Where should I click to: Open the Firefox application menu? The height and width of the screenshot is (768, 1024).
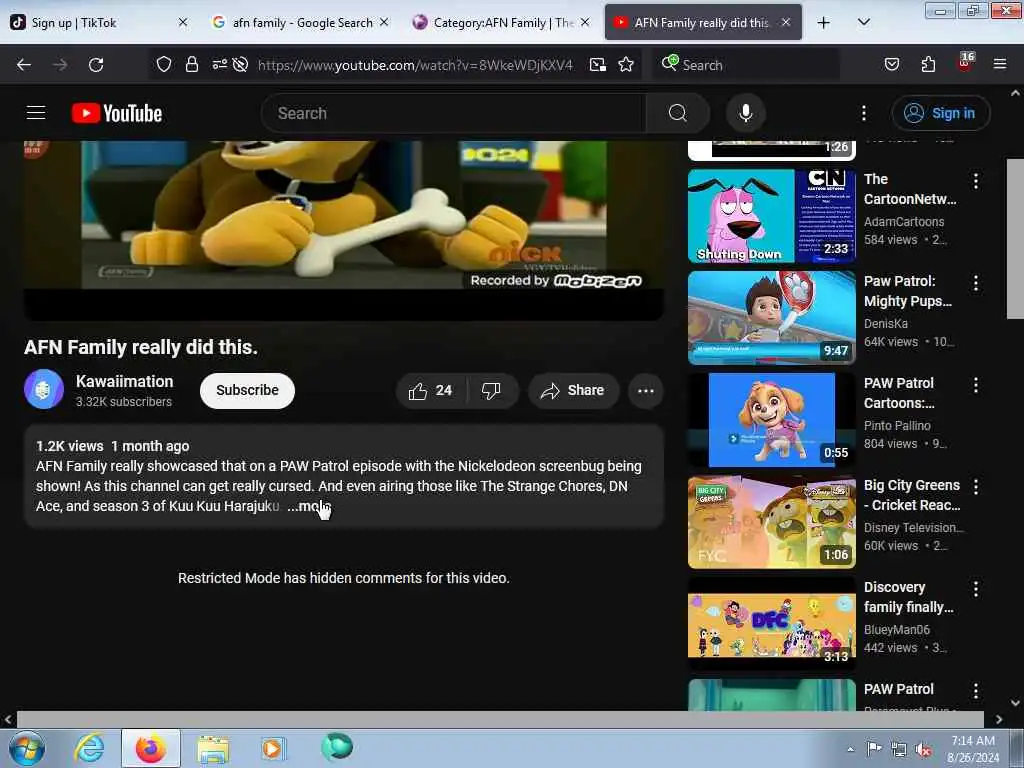(999, 65)
